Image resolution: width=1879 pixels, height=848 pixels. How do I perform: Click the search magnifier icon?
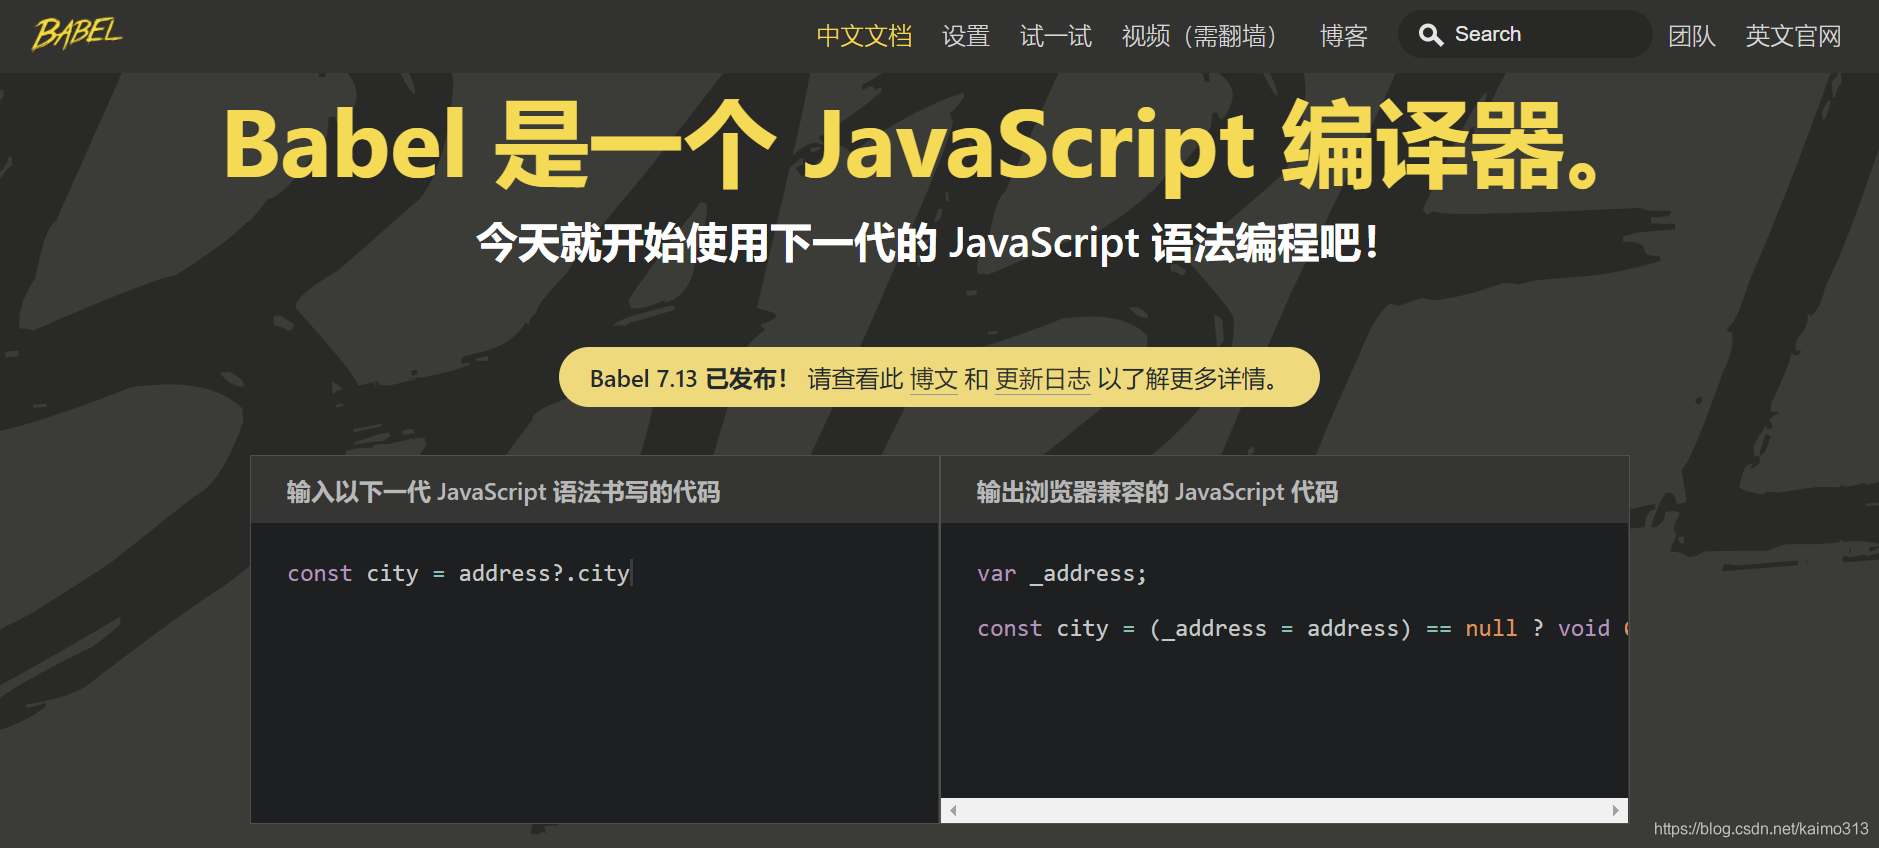coord(1431,35)
